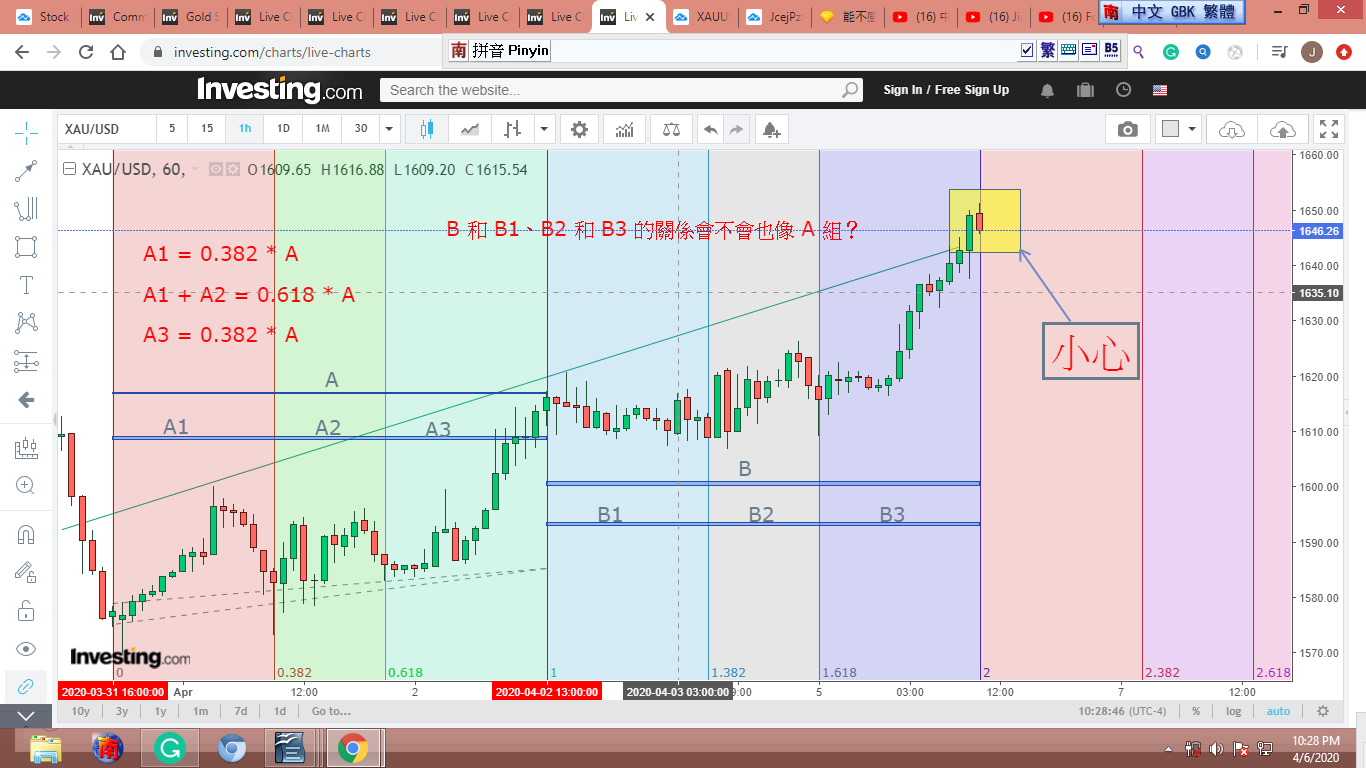Screen dimensions: 1366x768
Task: Expand the time interval dropdown arrow
Action: pos(390,129)
